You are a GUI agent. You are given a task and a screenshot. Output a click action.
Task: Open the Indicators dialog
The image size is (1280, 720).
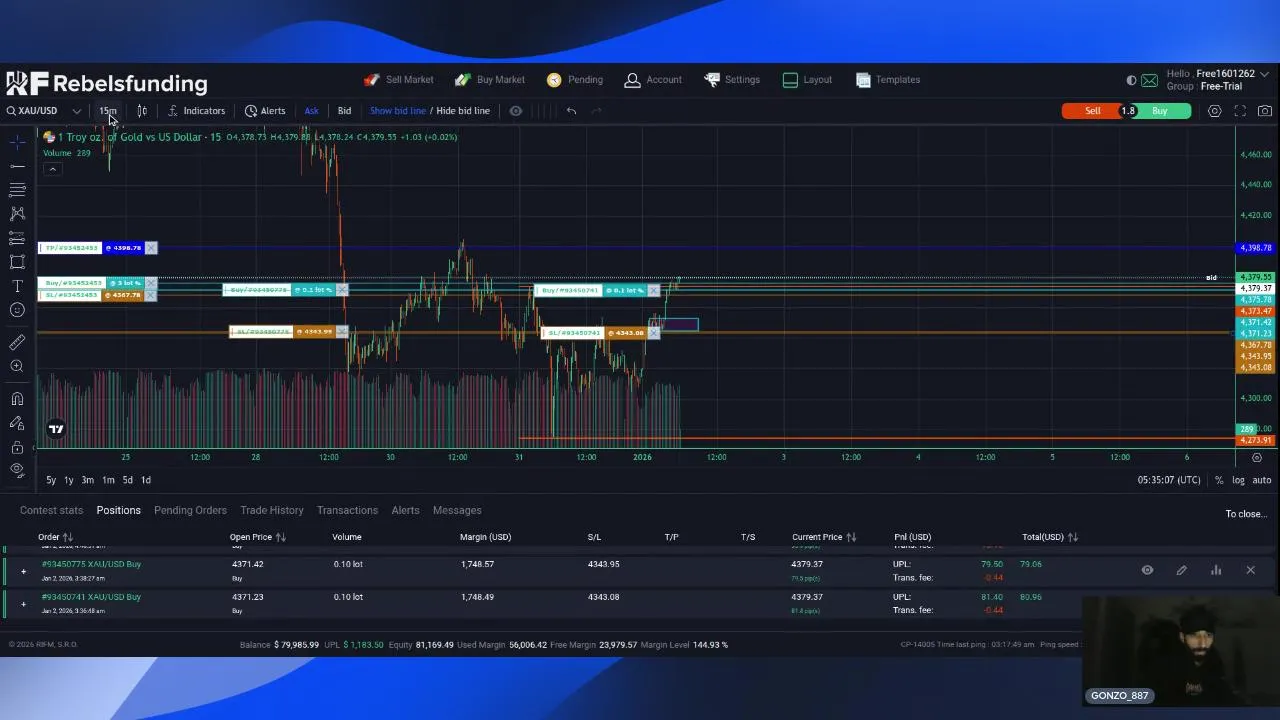(x=196, y=111)
